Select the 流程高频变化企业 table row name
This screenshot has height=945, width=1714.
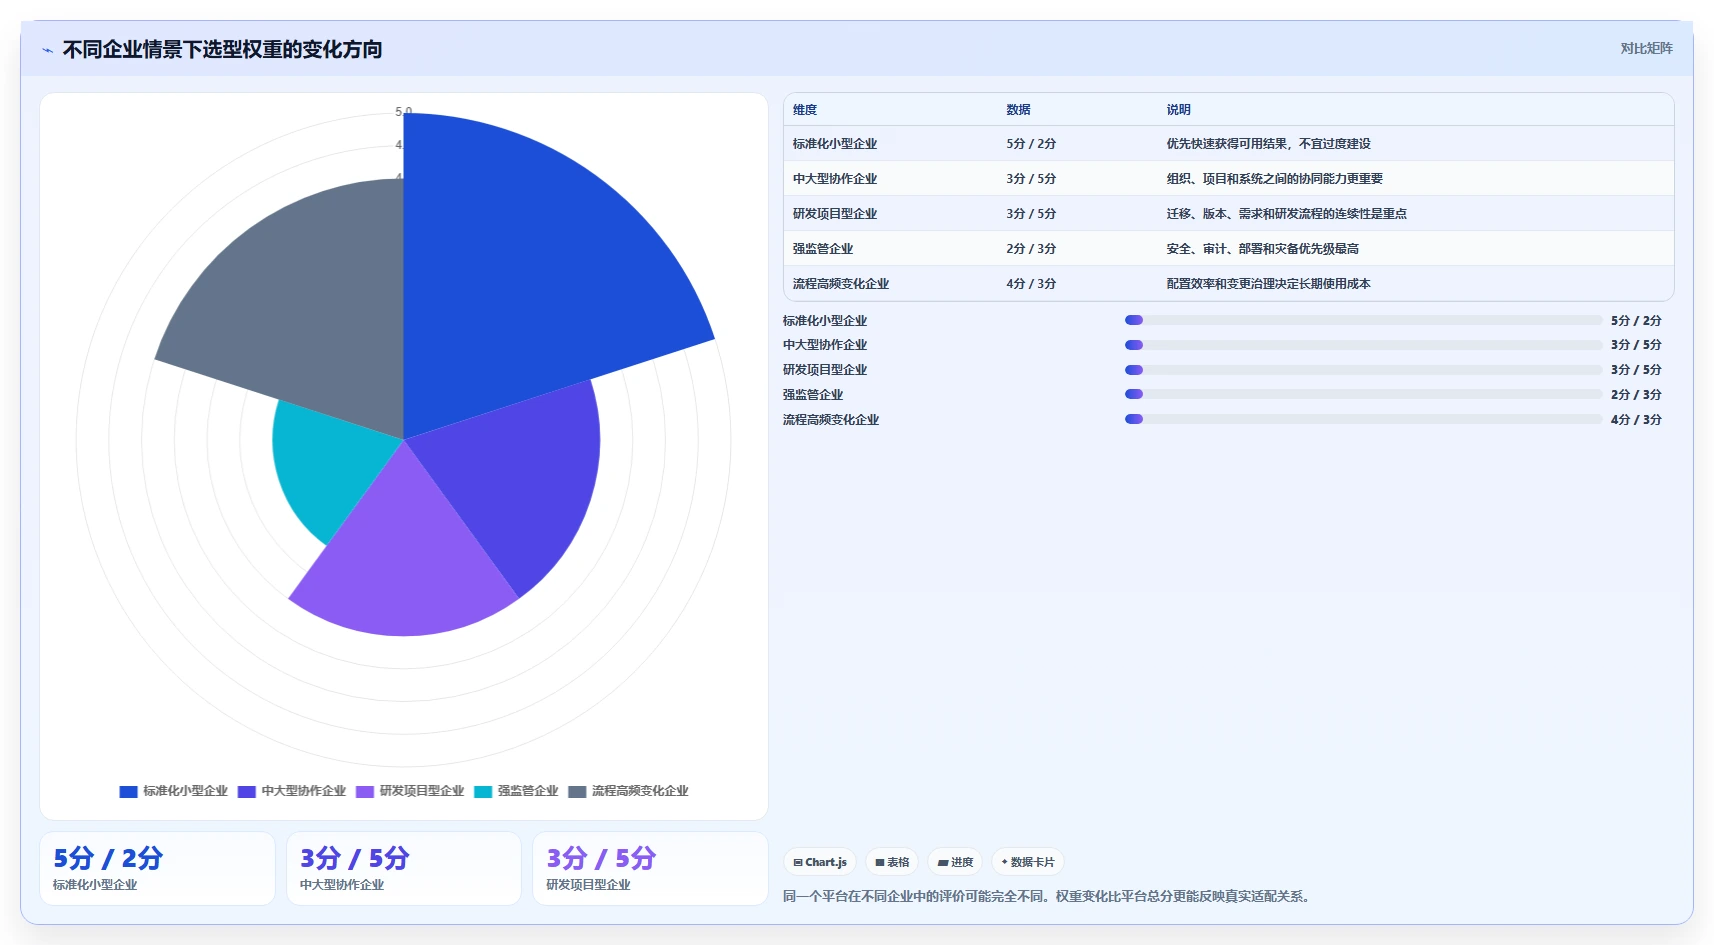click(841, 284)
